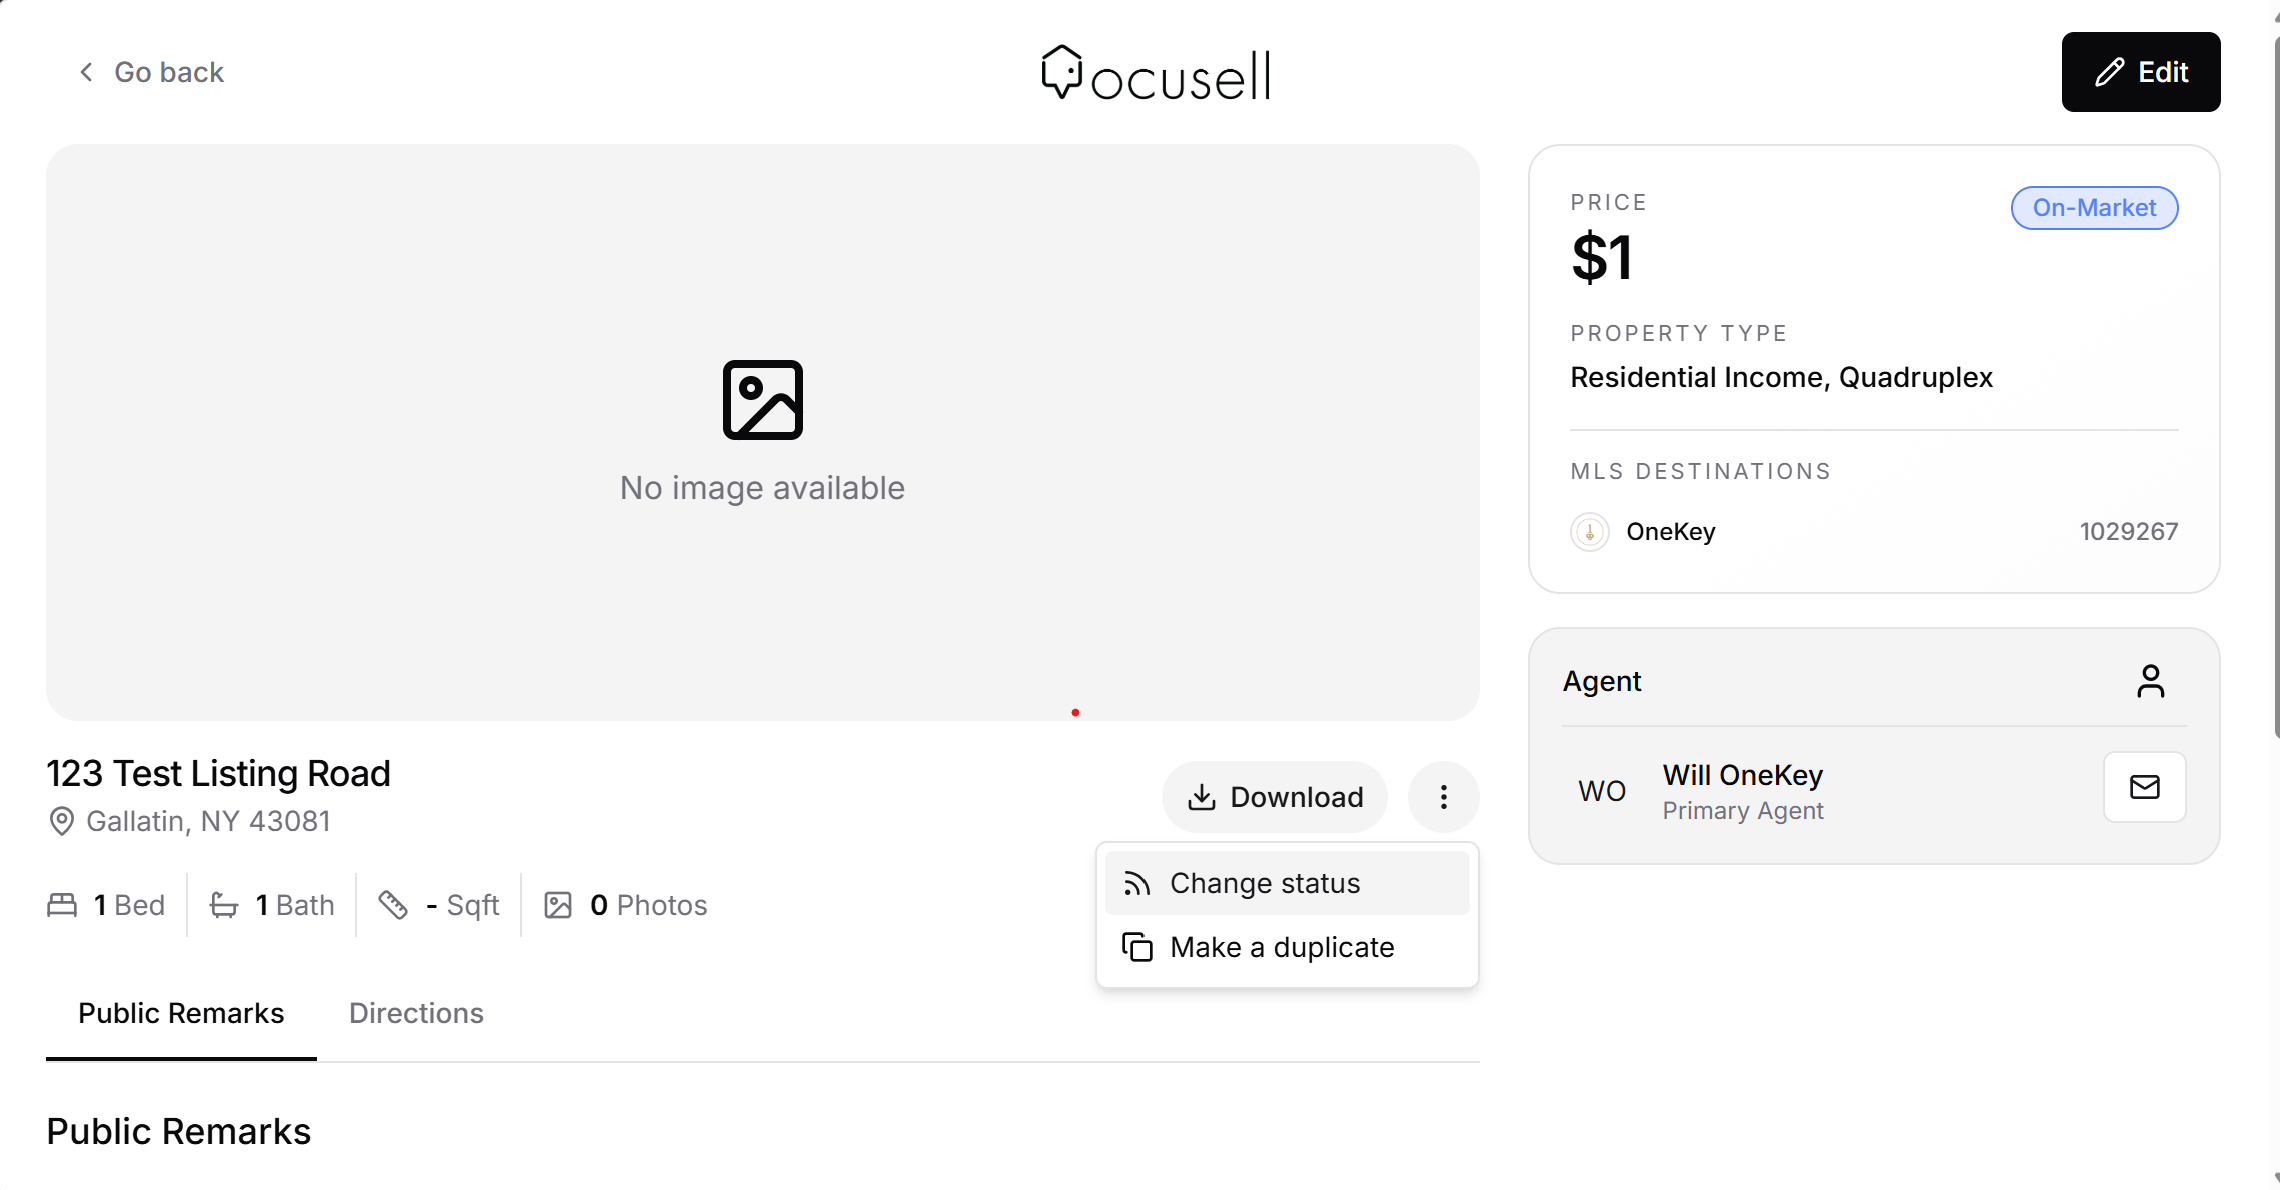The image size is (2280, 1190).
Task: Click the ruler square-footage icon
Action: click(393, 905)
